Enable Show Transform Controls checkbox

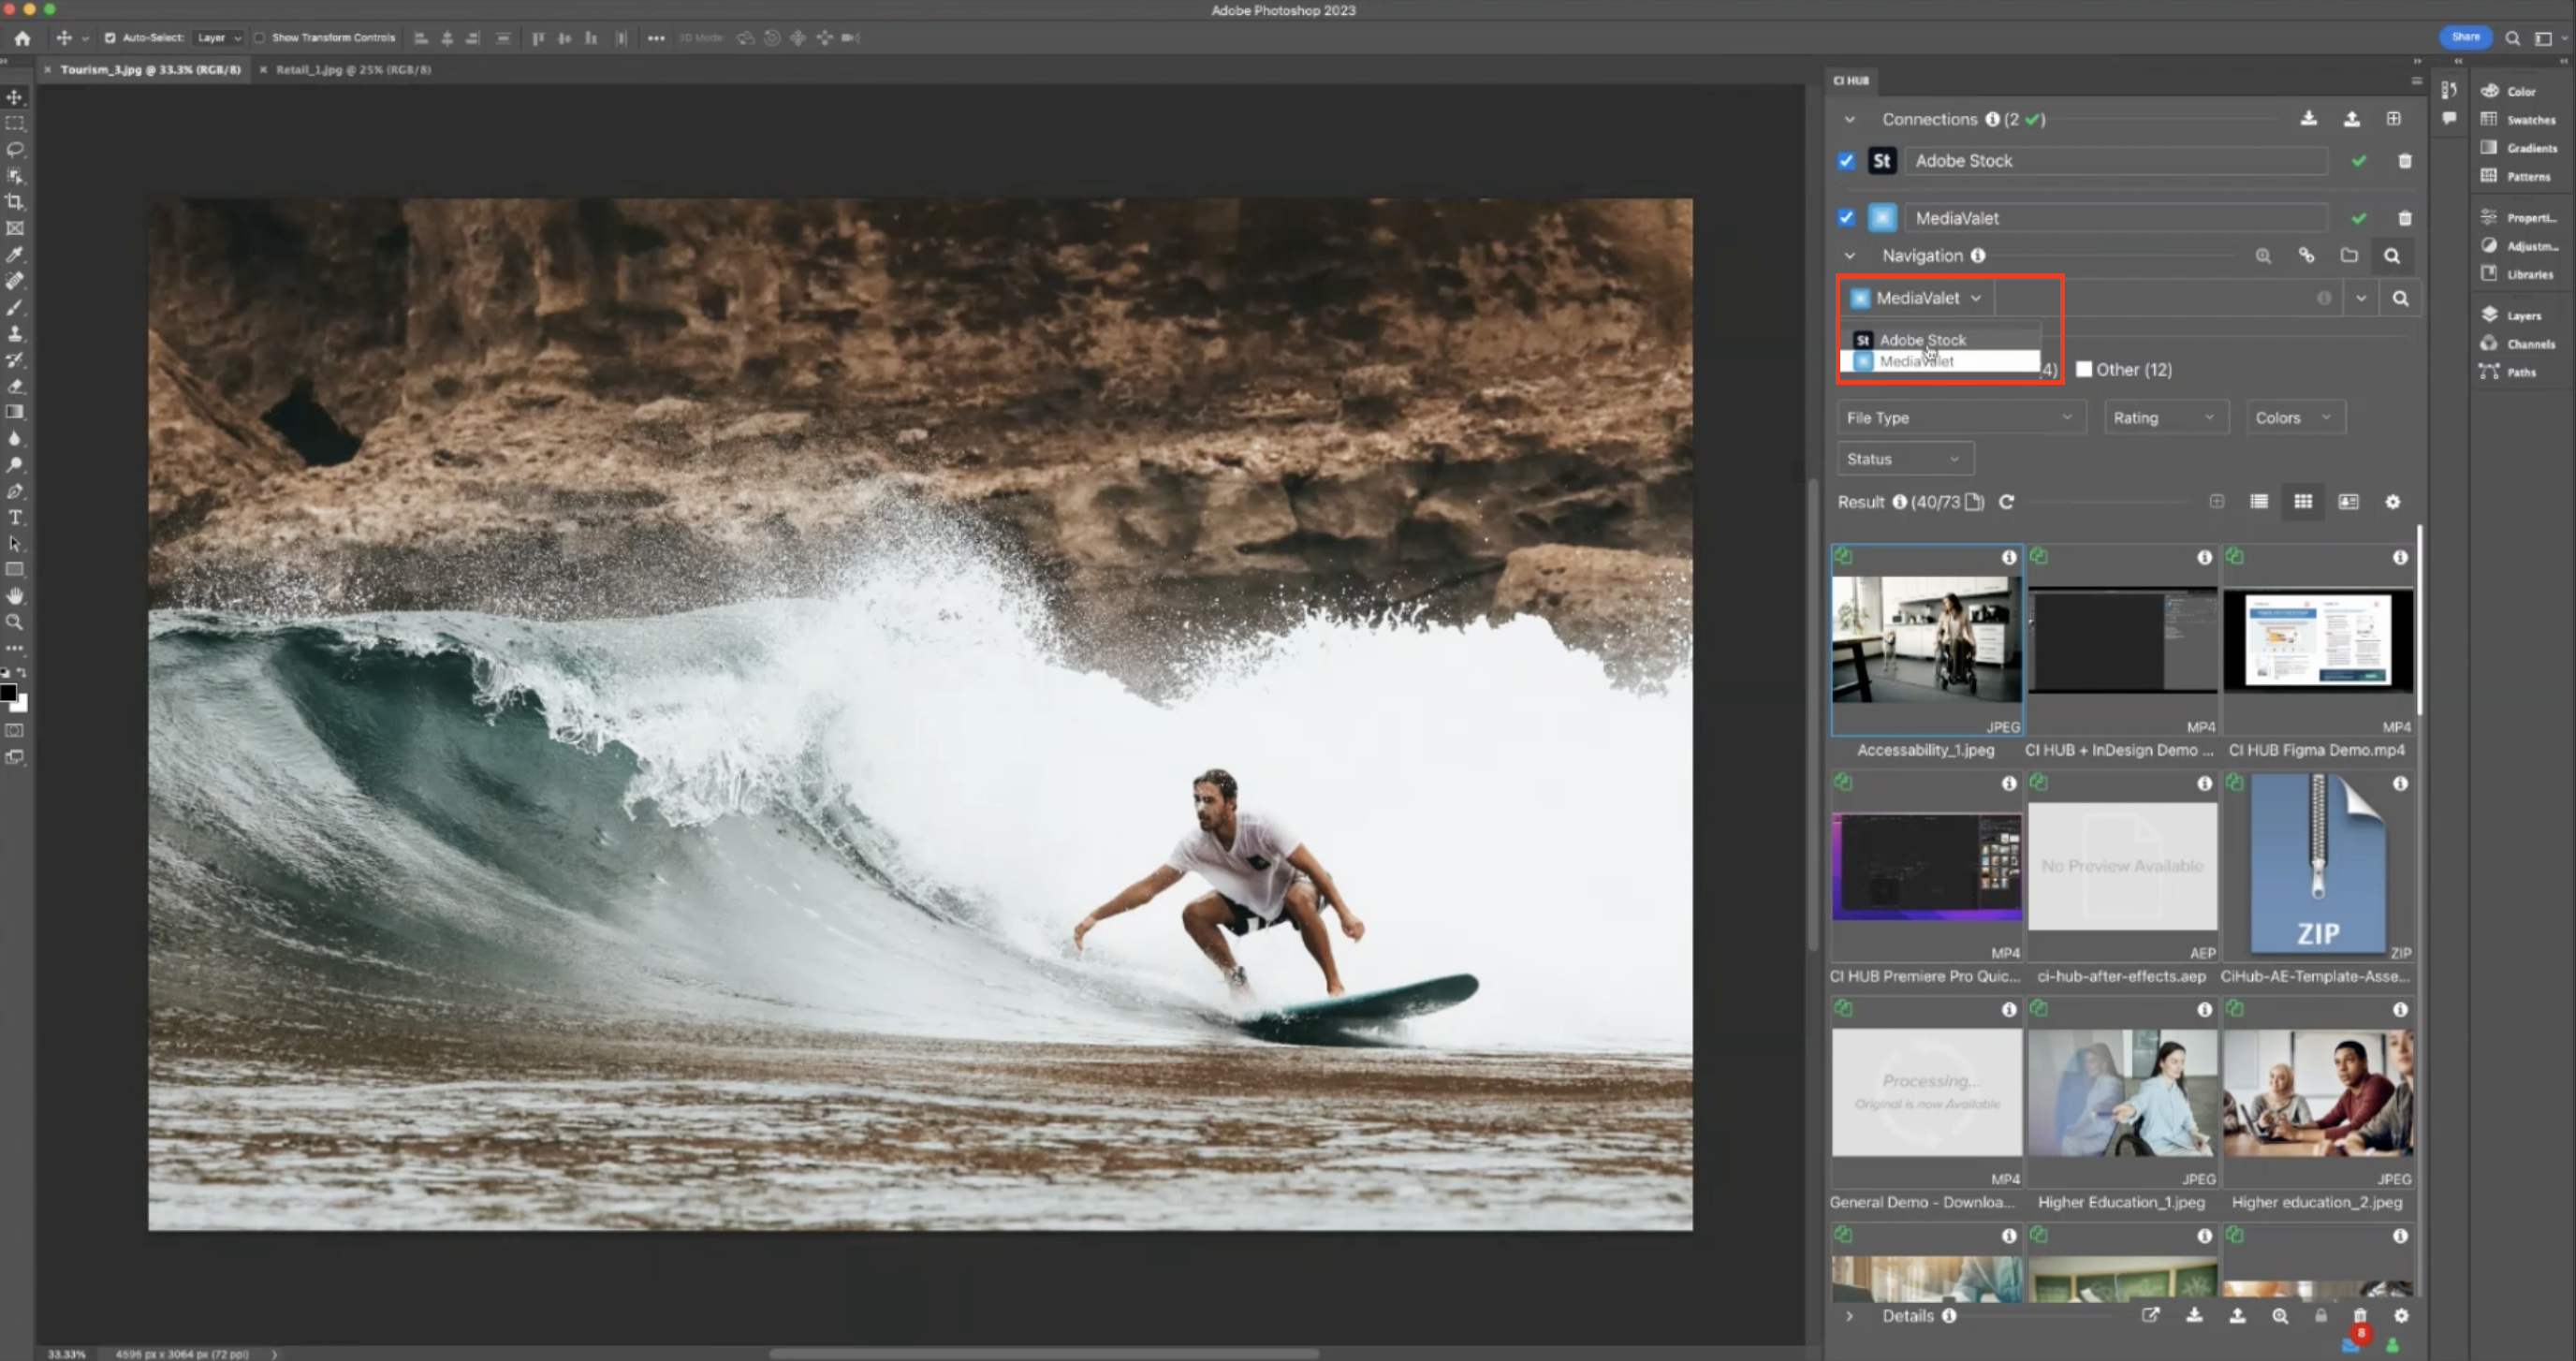(x=259, y=38)
